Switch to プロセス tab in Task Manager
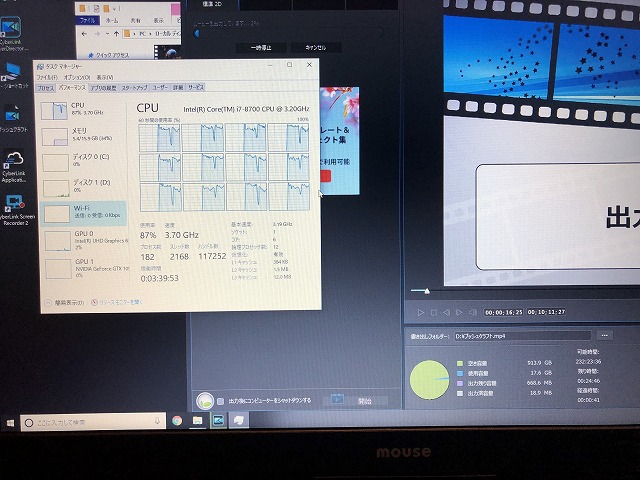This screenshot has width=640, height=480. point(45,88)
